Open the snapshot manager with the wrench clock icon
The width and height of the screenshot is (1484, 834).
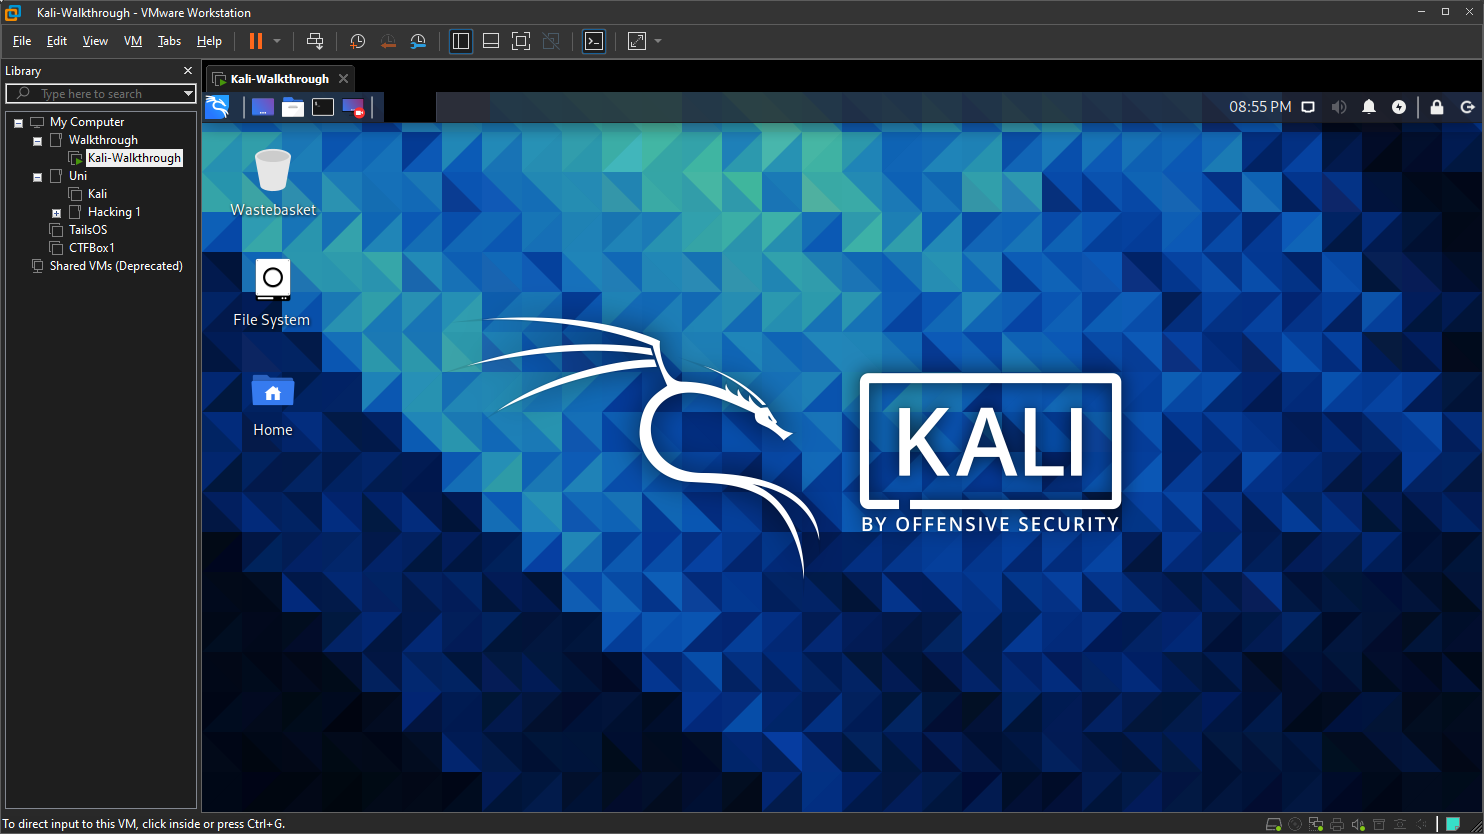(419, 41)
